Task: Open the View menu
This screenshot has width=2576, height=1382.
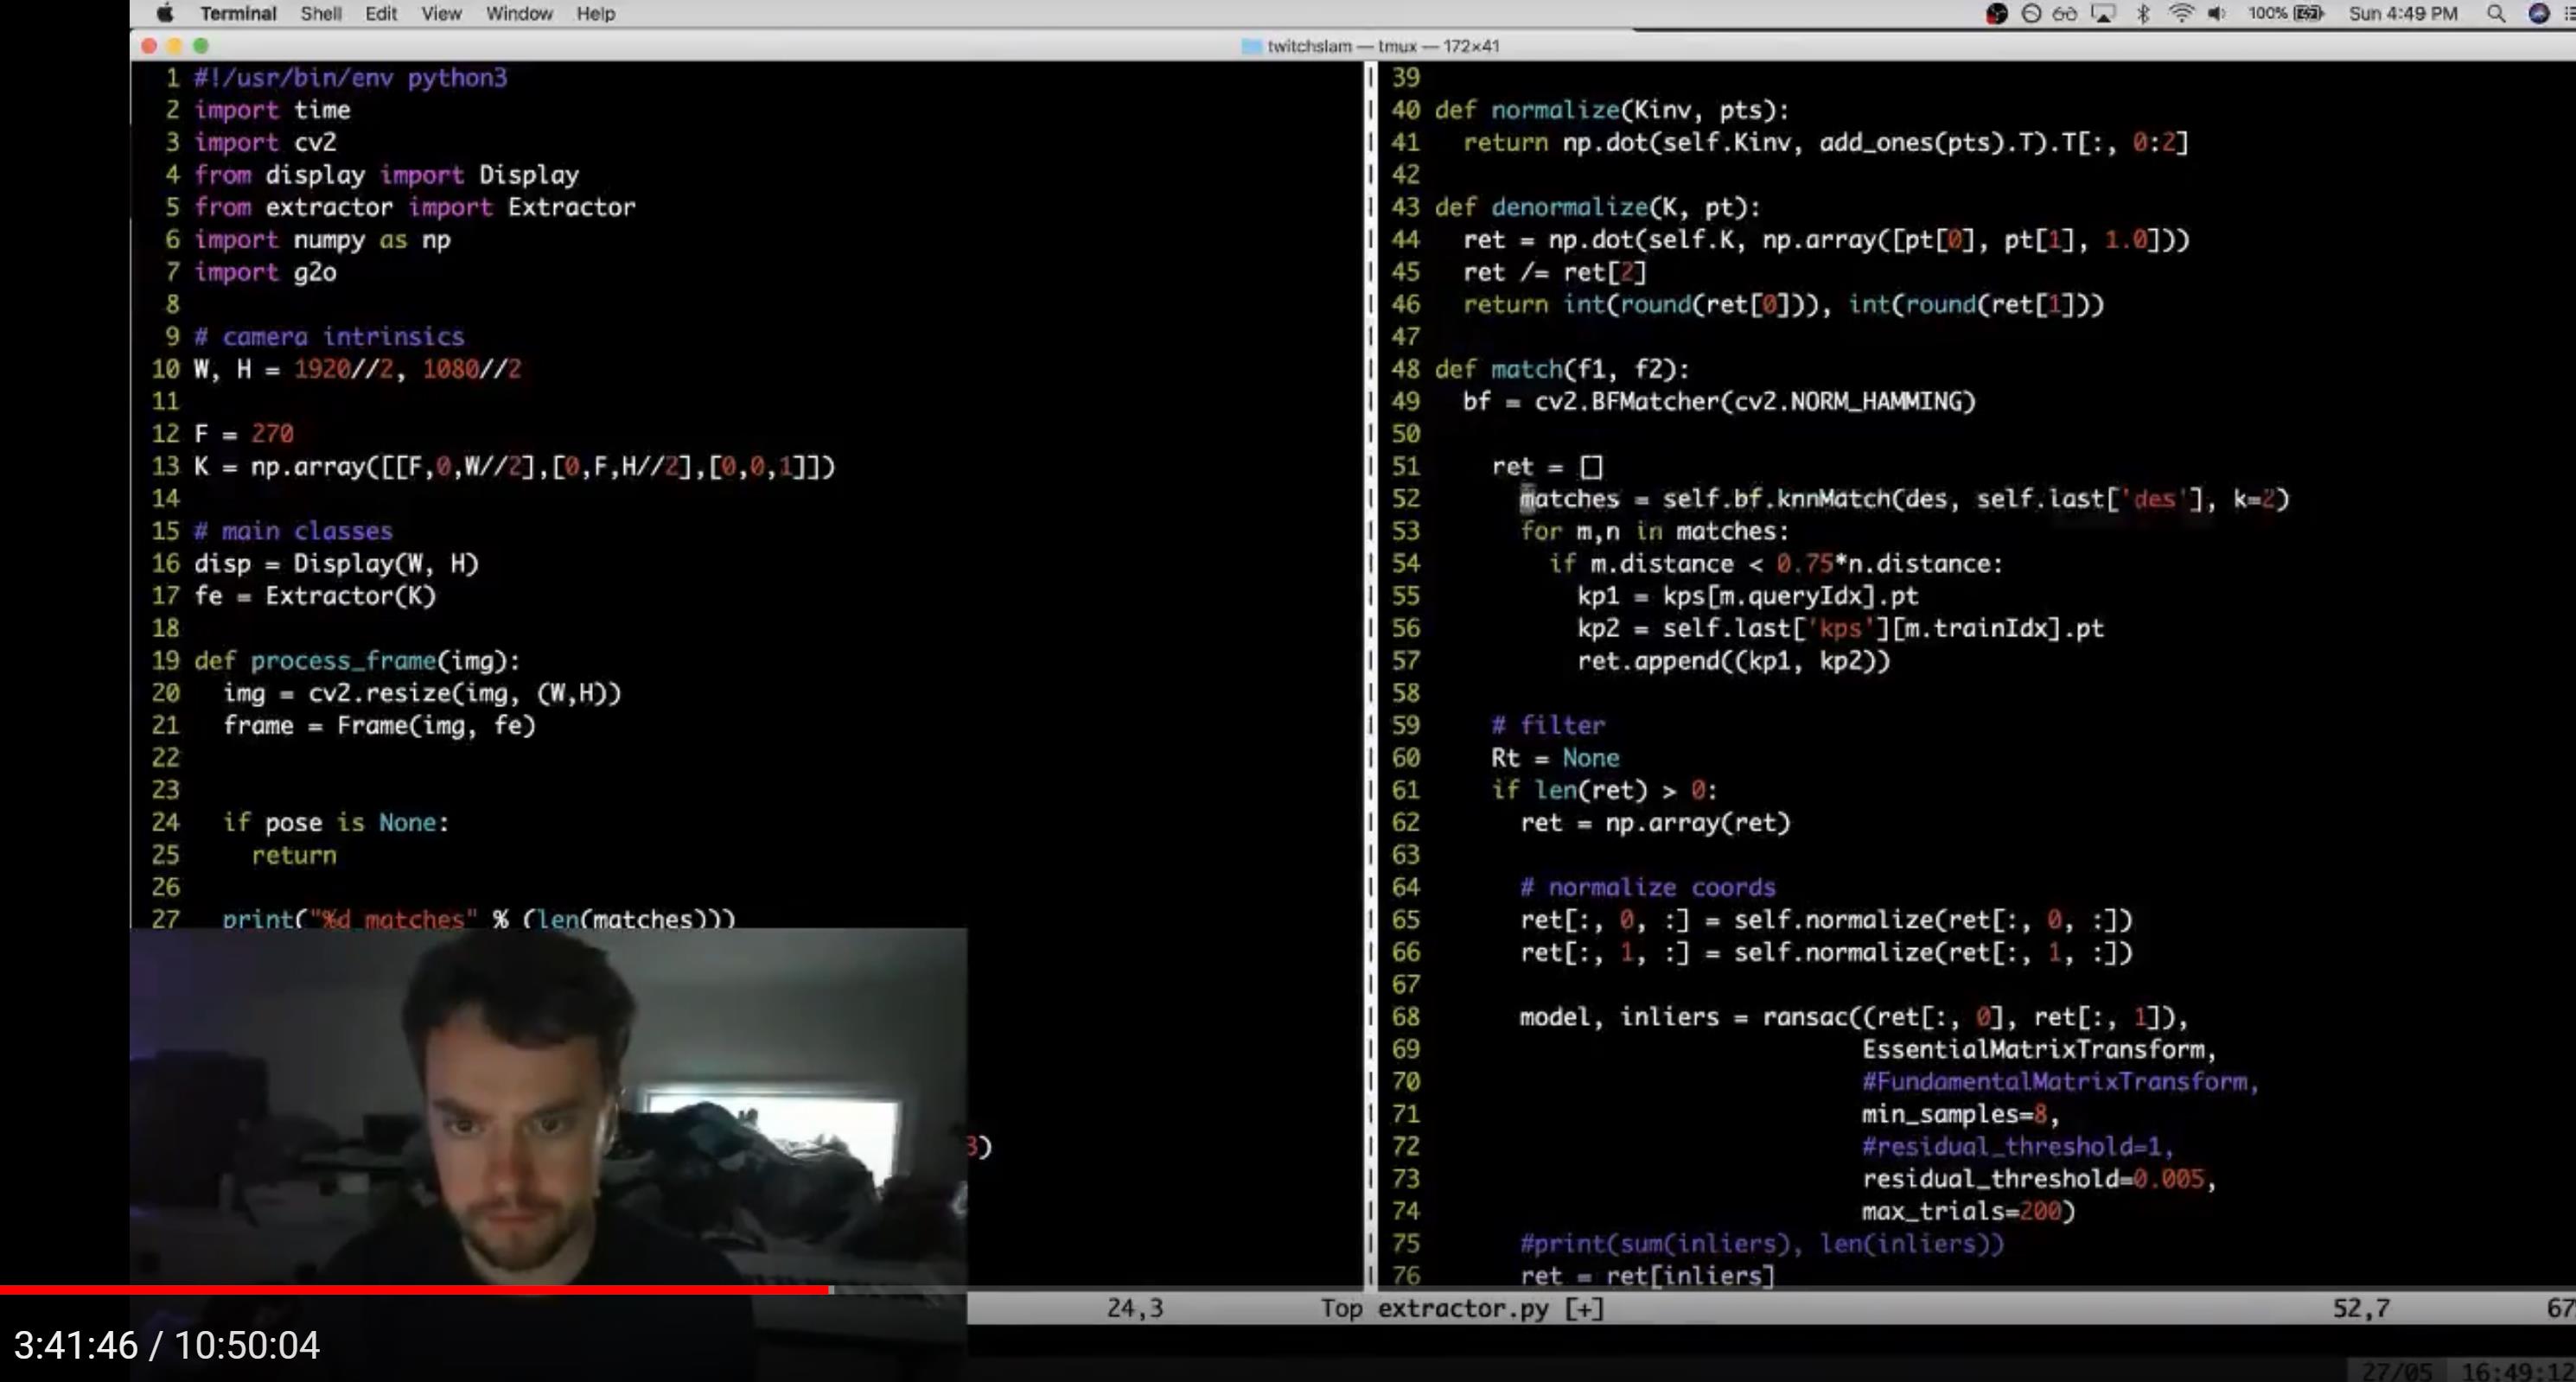Action: pyautogui.click(x=441, y=13)
